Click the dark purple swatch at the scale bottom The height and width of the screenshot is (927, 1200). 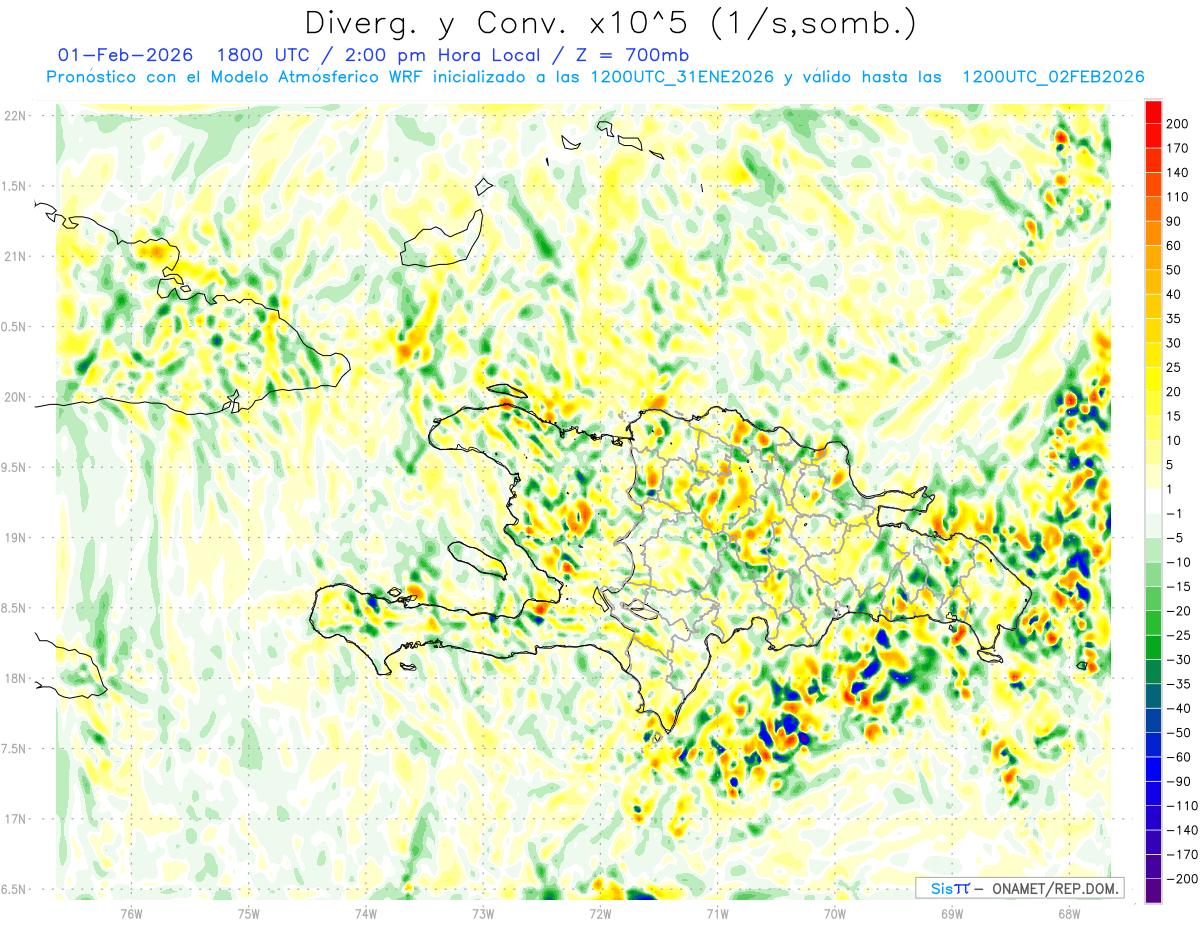pyautogui.click(x=1153, y=890)
